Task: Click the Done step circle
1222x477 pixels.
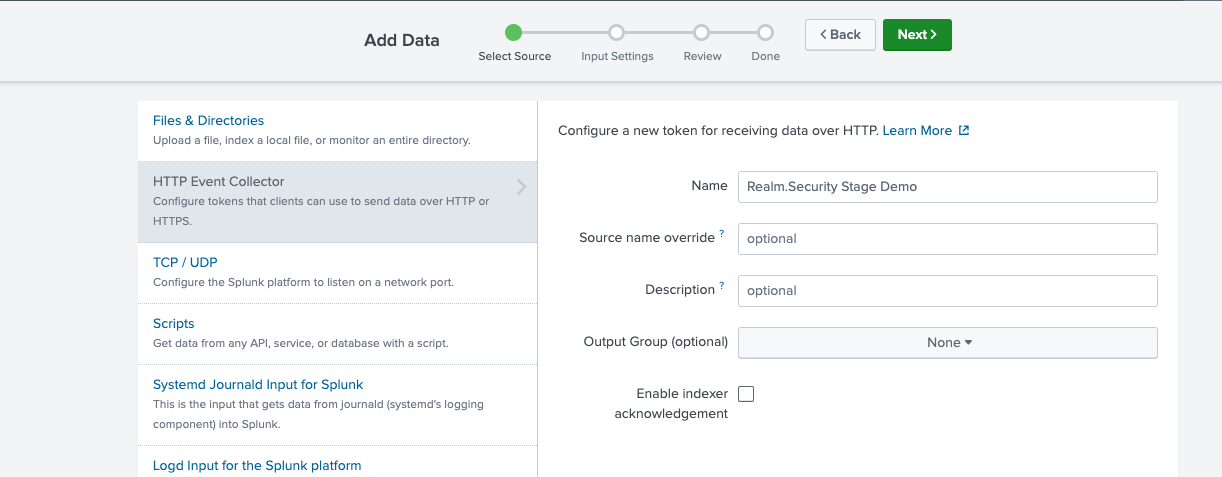Action: (x=765, y=33)
